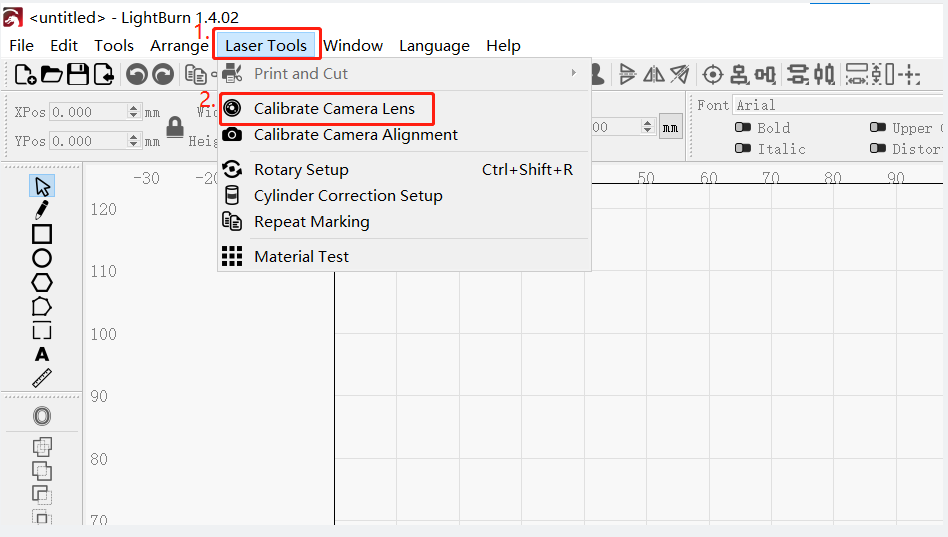The height and width of the screenshot is (537, 948).
Task: Open the Edit menu
Action: pyautogui.click(x=63, y=46)
